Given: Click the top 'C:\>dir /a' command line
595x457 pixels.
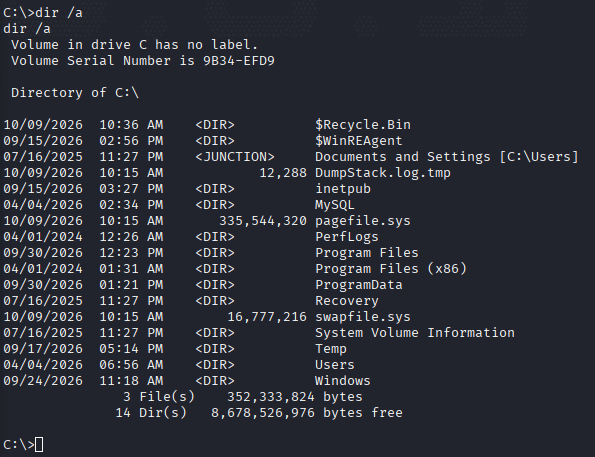Looking at the screenshot, I should [43, 13].
